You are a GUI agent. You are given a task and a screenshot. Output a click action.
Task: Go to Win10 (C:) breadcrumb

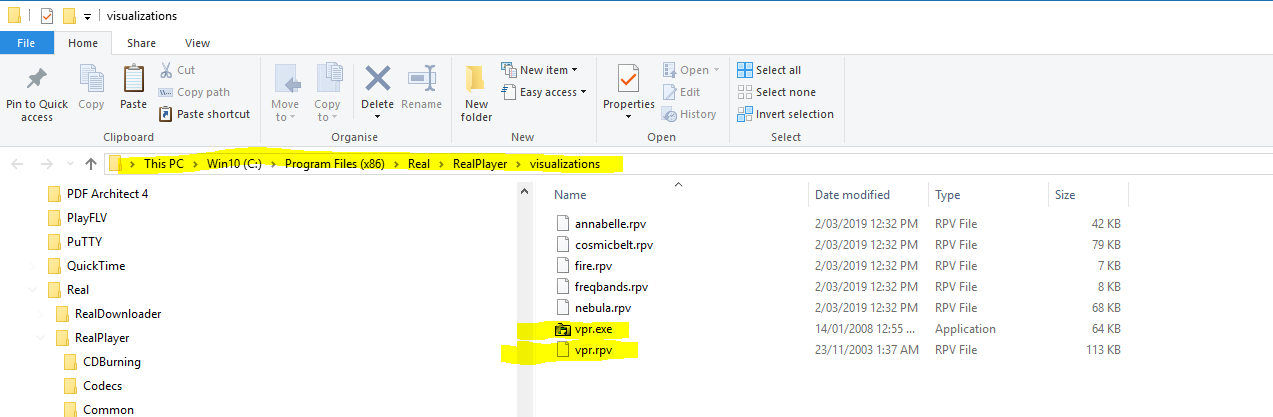pos(234,164)
